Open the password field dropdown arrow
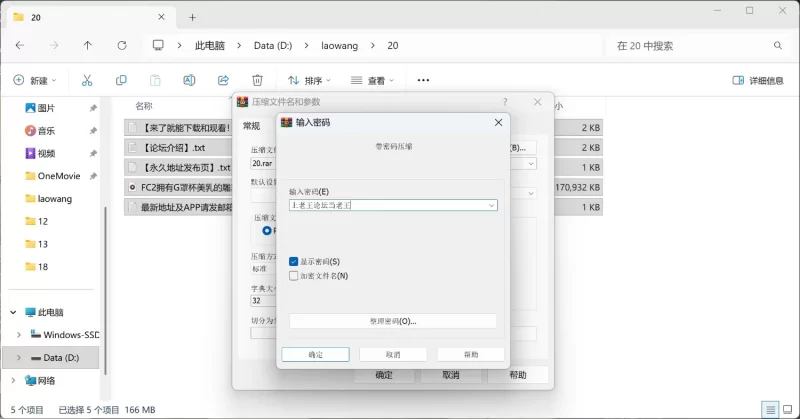The image size is (800, 419). (491, 205)
